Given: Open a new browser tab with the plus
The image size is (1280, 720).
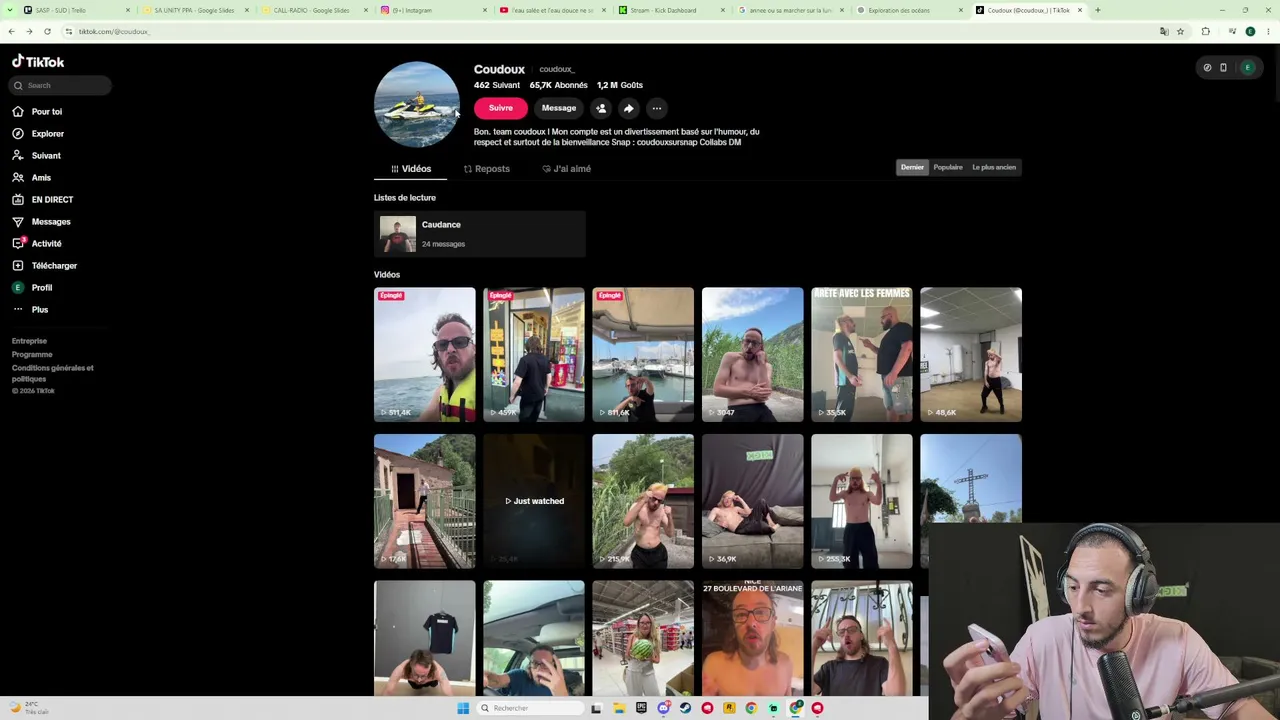Looking at the screenshot, I should tap(1097, 10).
